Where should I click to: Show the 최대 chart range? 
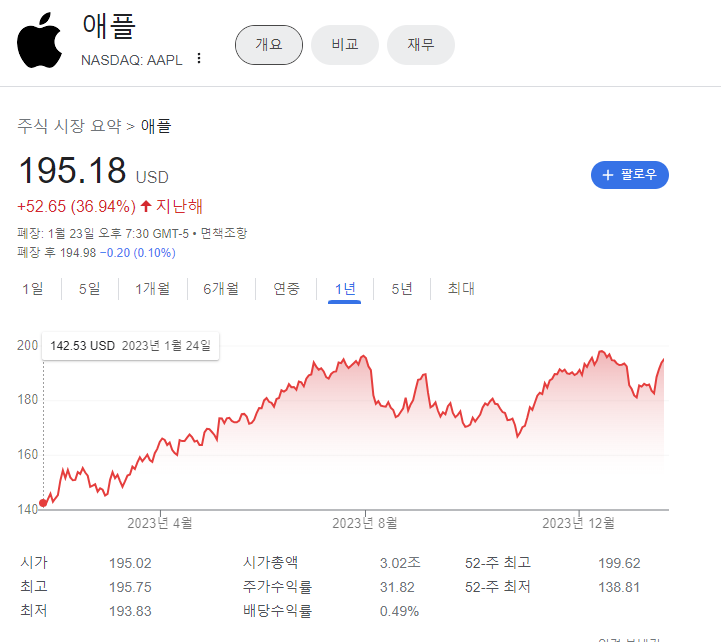(x=461, y=289)
